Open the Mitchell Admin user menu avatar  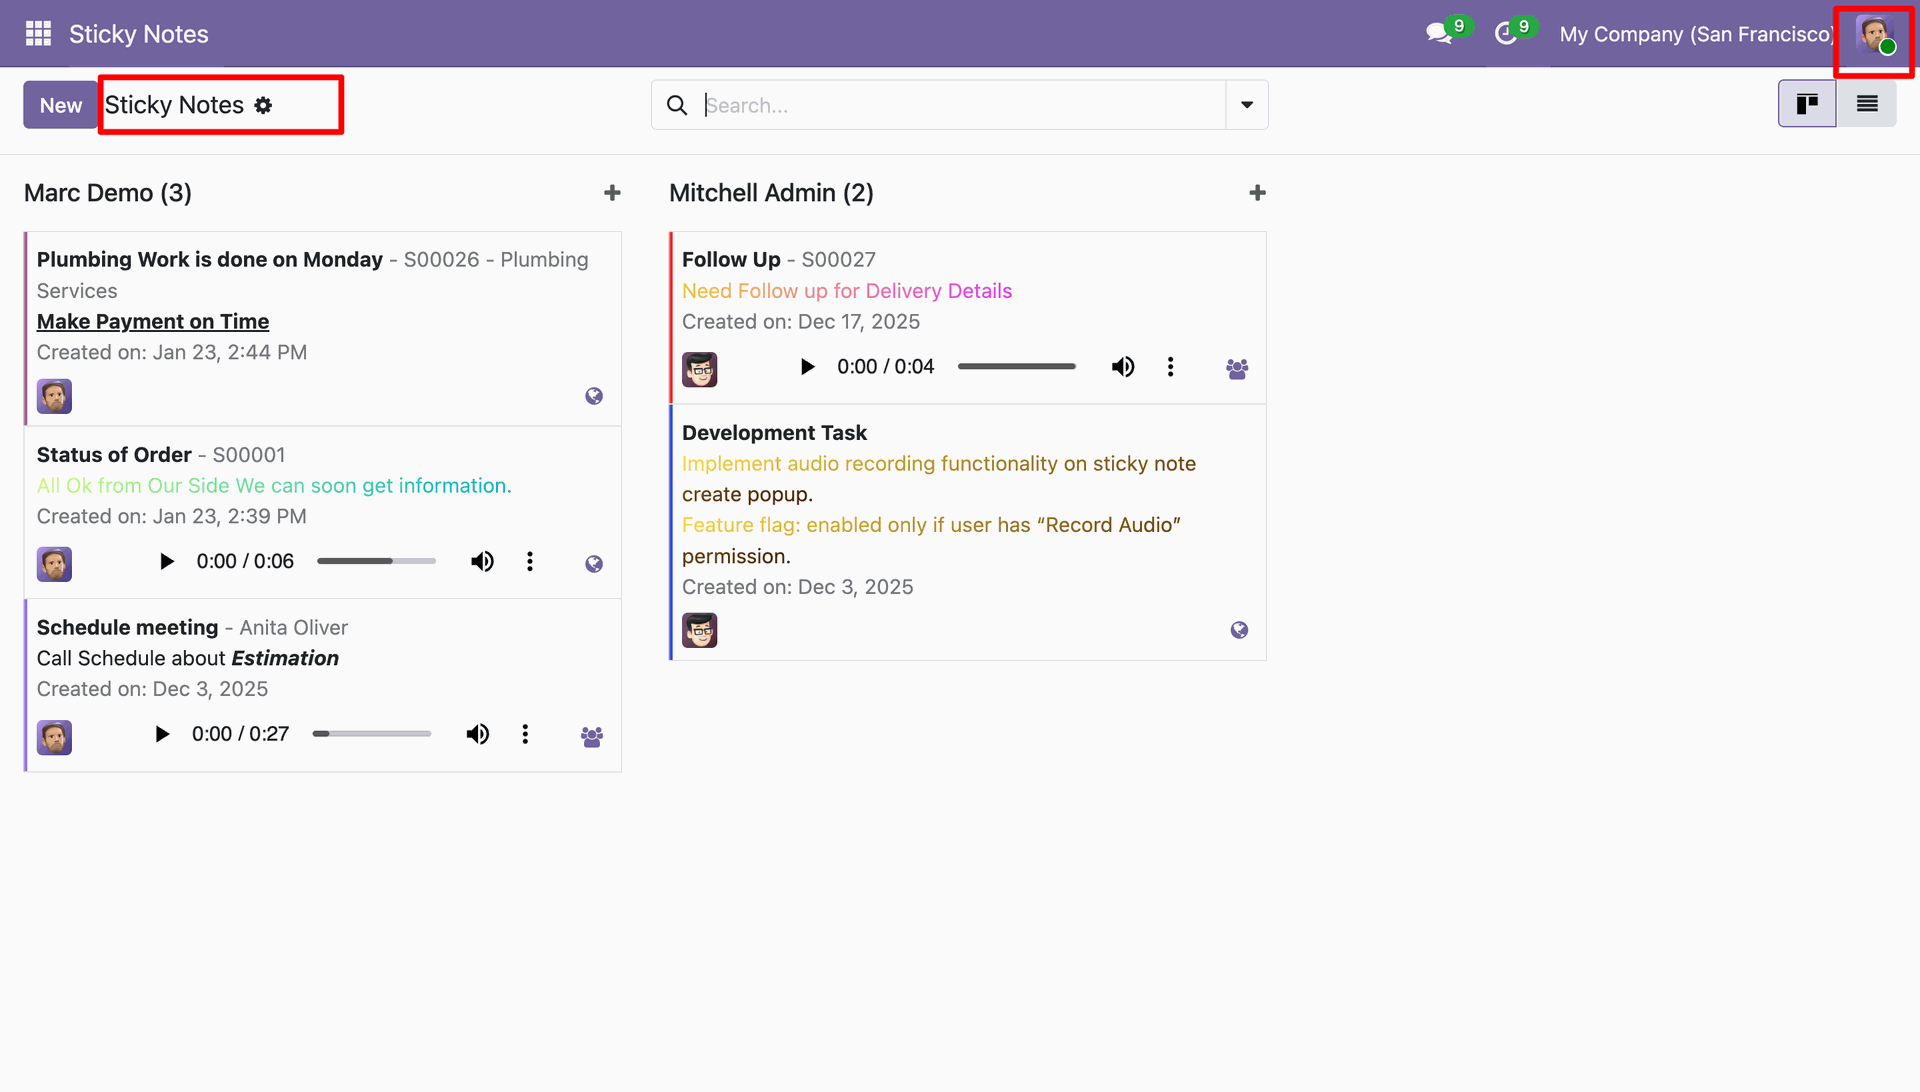1873,34
